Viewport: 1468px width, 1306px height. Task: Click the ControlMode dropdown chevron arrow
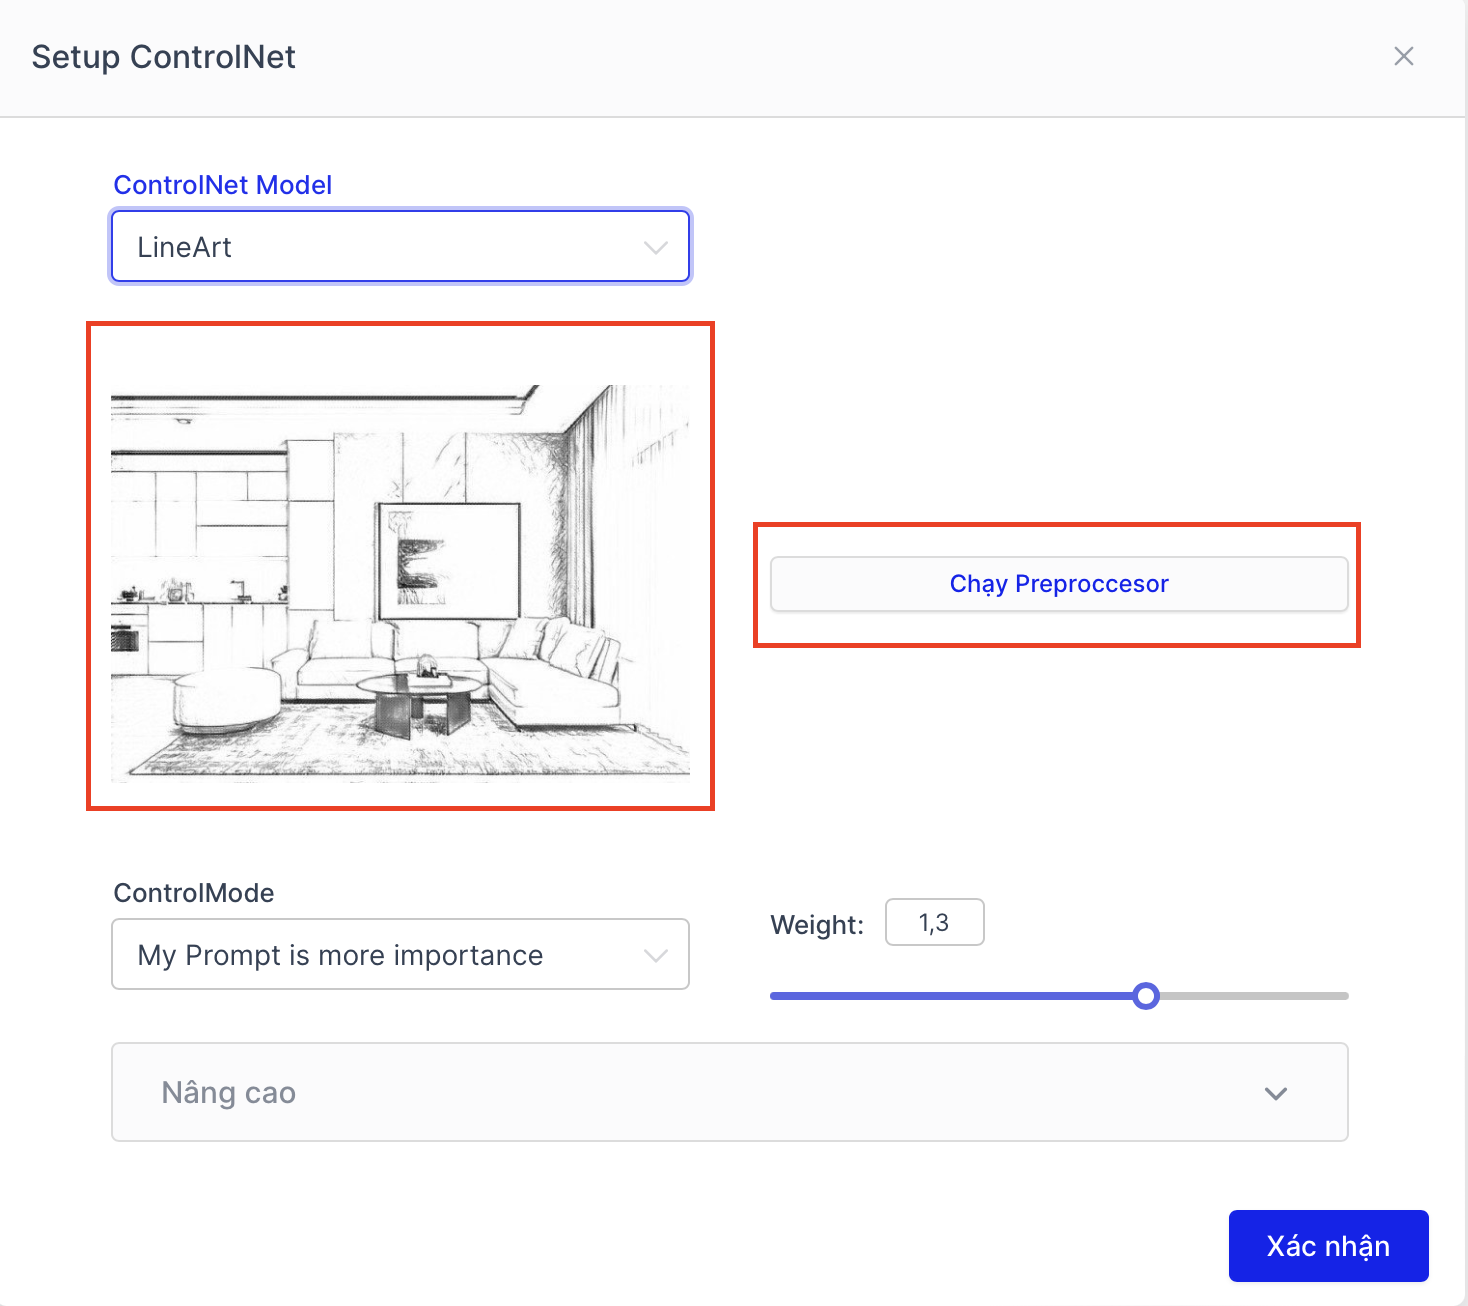[x=655, y=954]
